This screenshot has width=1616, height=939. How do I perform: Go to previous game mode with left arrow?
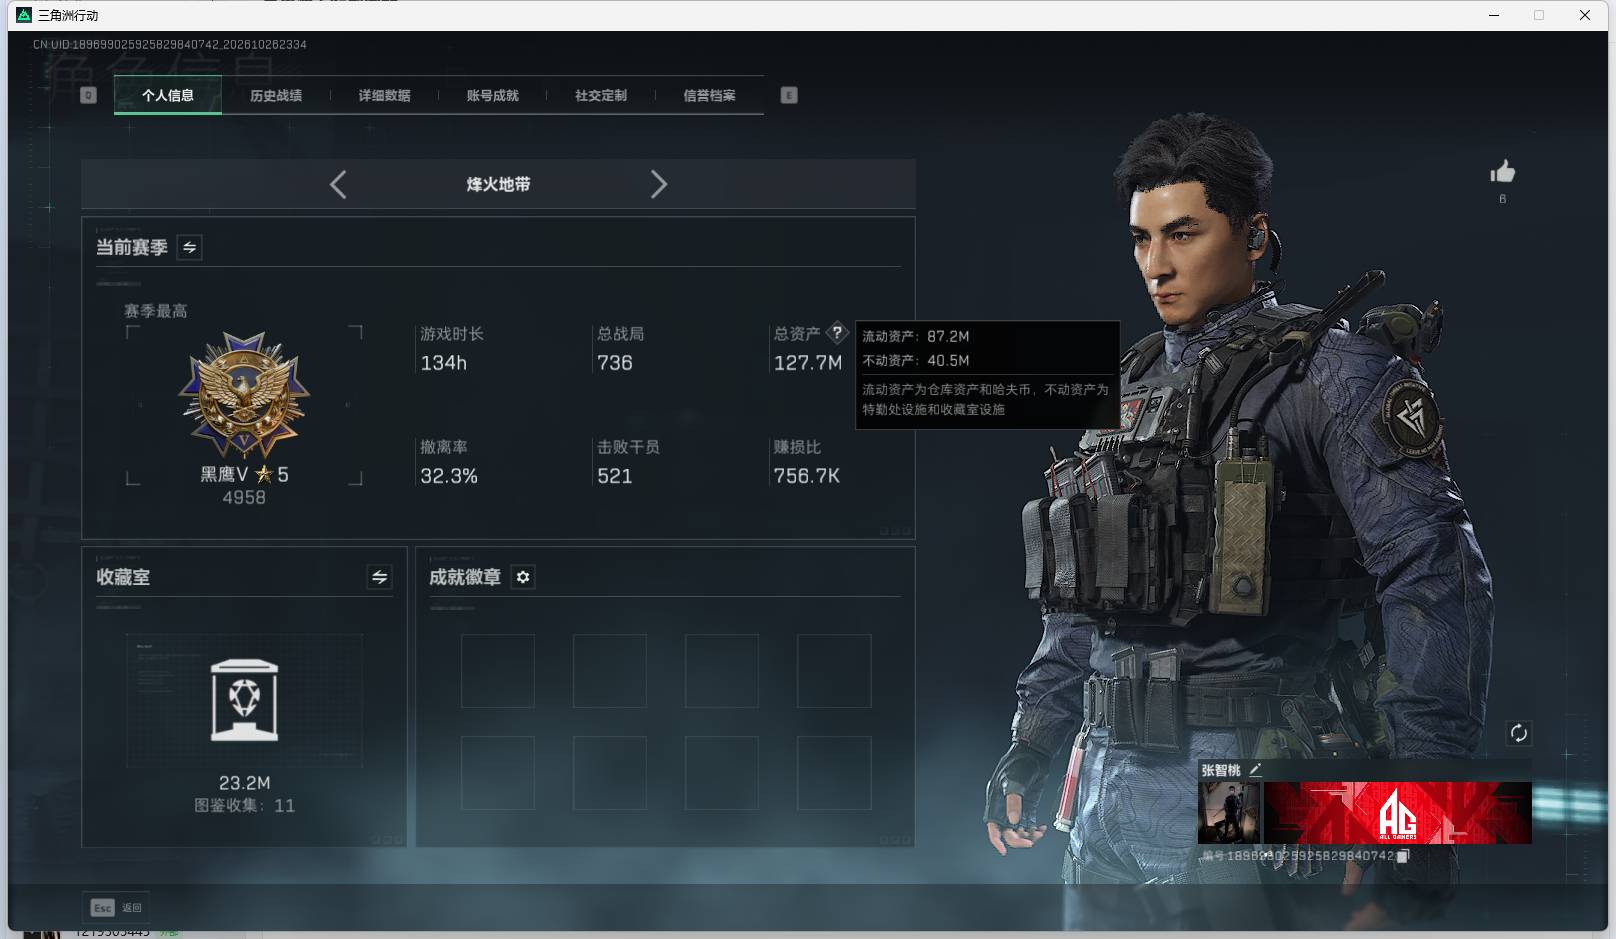pos(338,184)
